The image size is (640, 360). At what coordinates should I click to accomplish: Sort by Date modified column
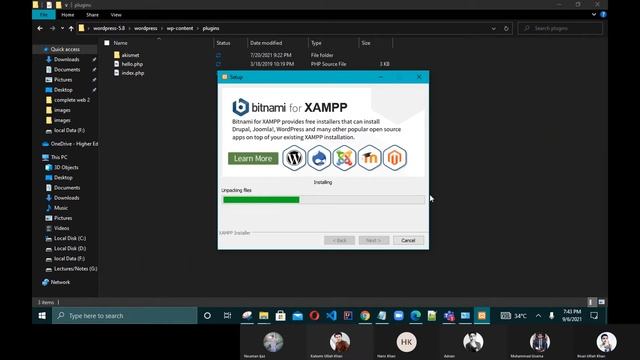[266, 43]
